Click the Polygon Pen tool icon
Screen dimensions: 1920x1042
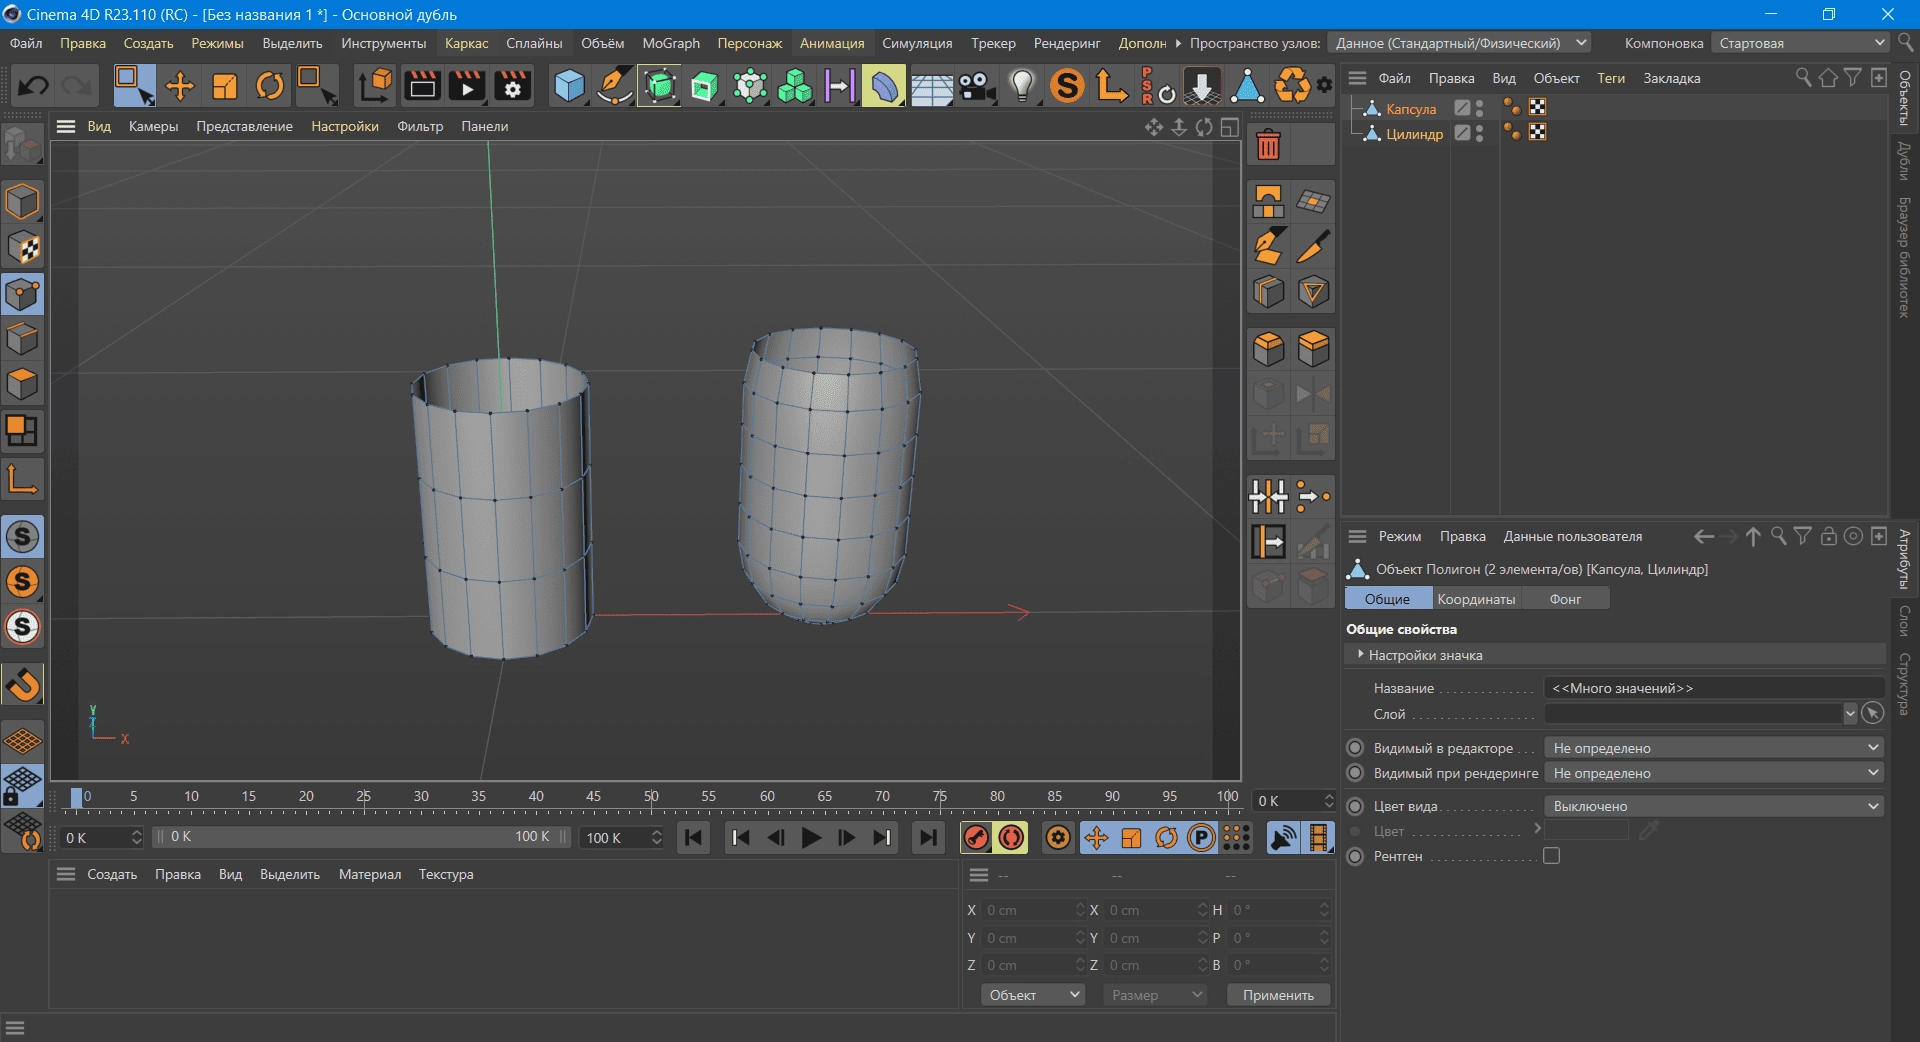(x=1268, y=246)
